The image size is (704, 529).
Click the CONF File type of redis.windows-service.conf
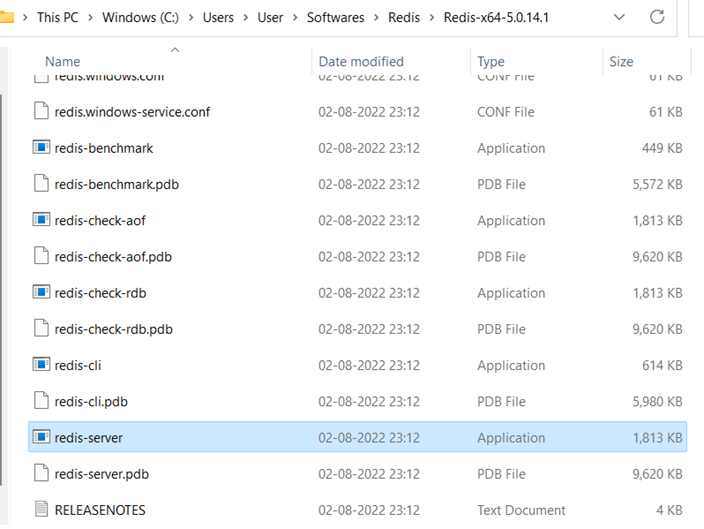(x=506, y=112)
